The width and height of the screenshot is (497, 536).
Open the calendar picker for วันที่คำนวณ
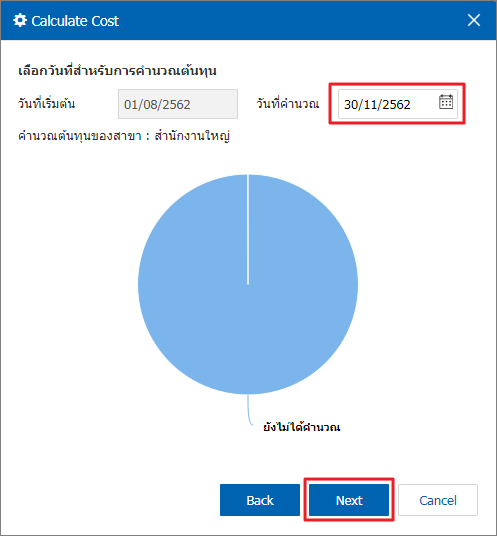[446, 102]
